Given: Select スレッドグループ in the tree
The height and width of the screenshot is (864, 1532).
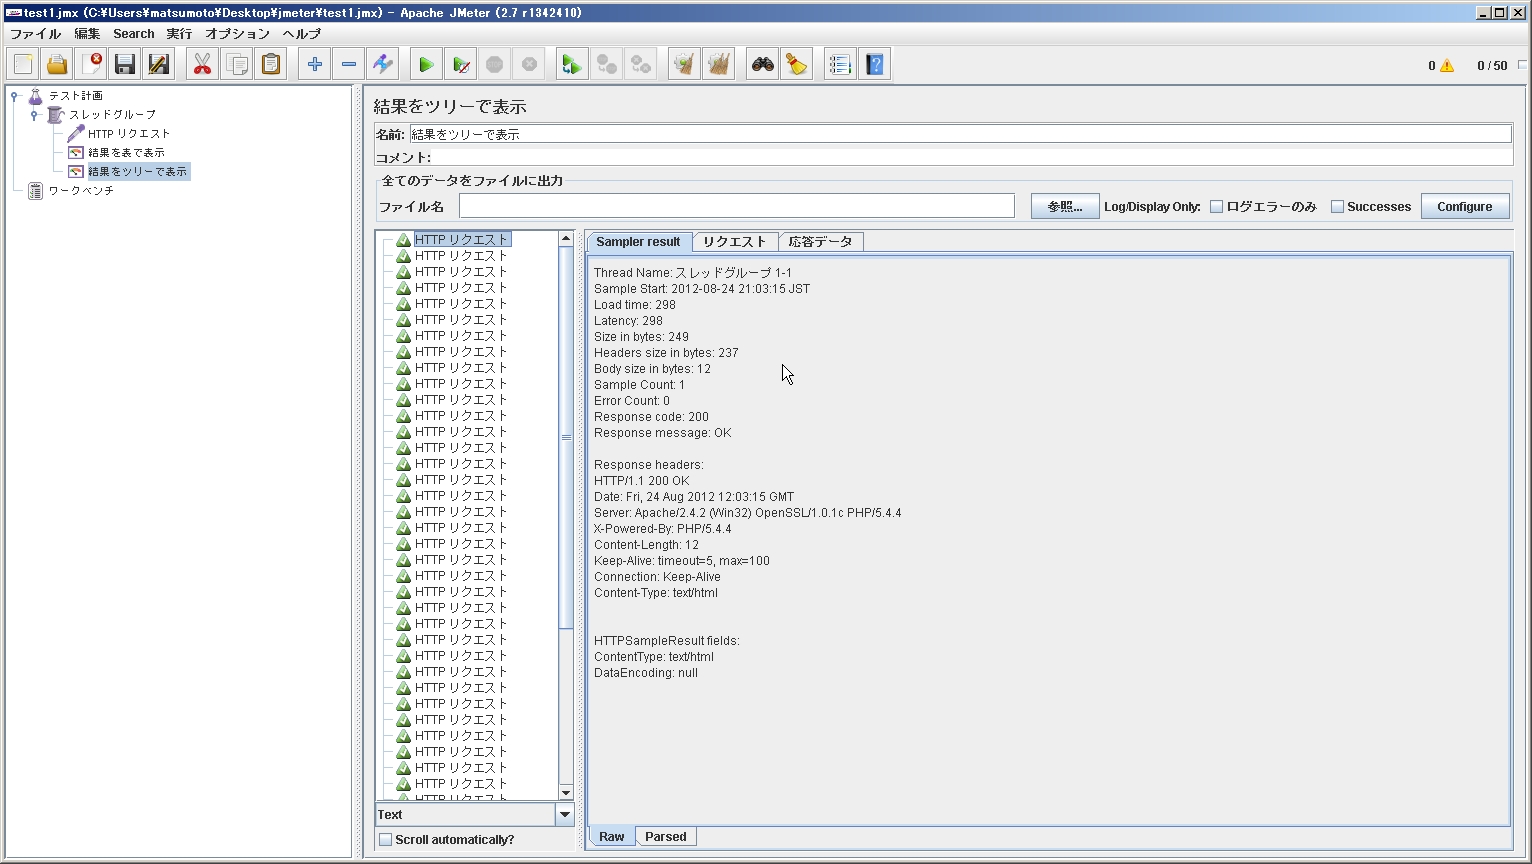Looking at the screenshot, I should (x=112, y=115).
